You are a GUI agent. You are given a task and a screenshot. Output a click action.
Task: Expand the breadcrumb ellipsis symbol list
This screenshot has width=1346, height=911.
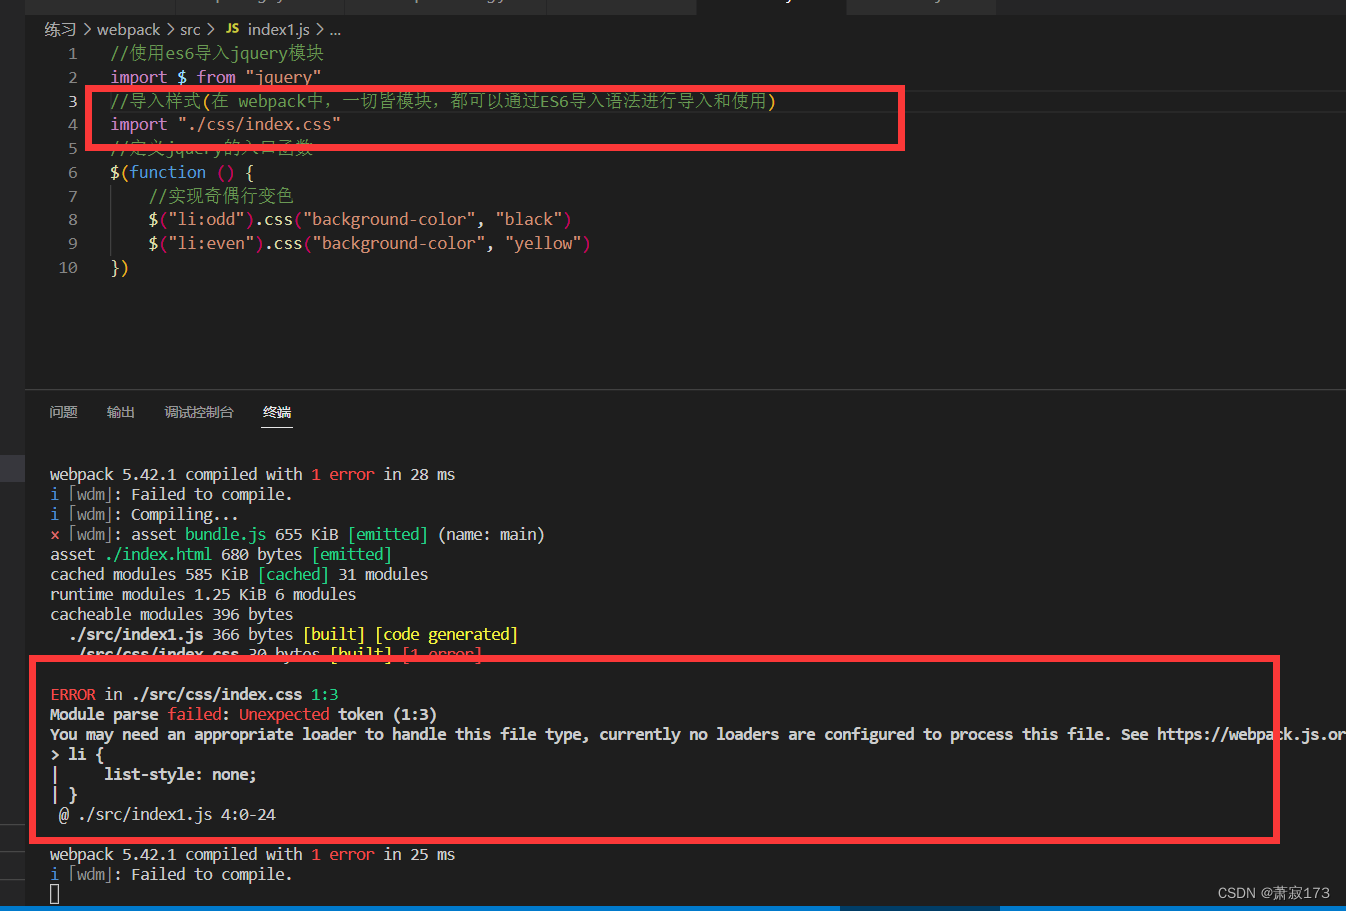pos(335,30)
